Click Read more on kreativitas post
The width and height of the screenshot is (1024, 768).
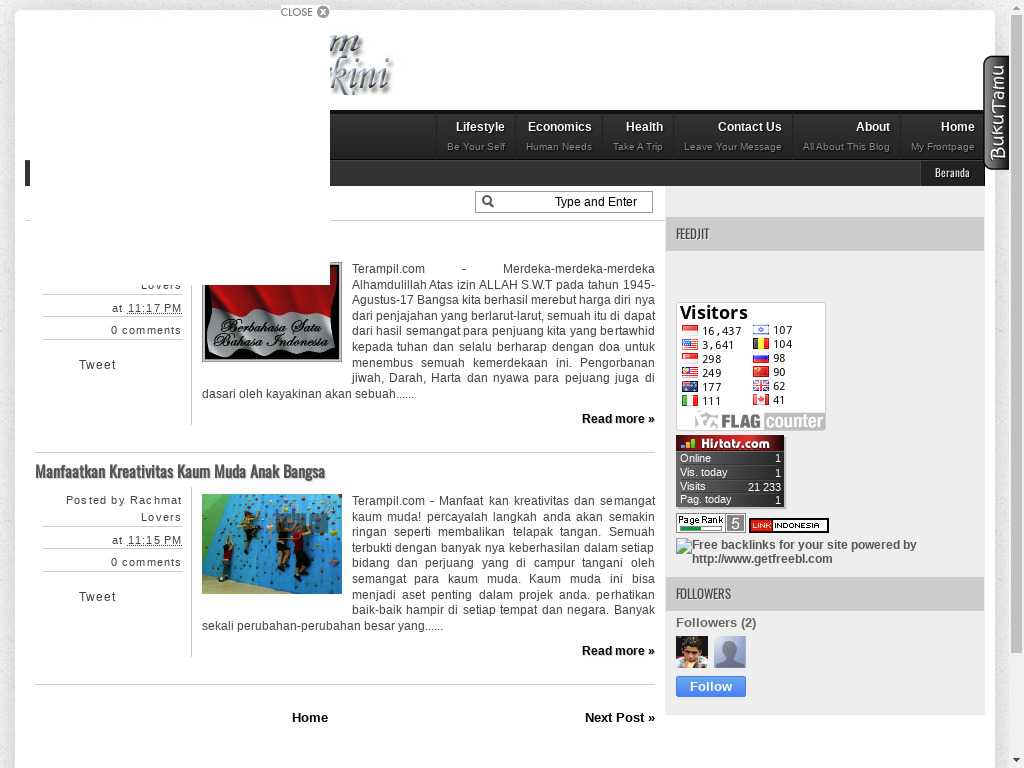(x=618, y=651)
